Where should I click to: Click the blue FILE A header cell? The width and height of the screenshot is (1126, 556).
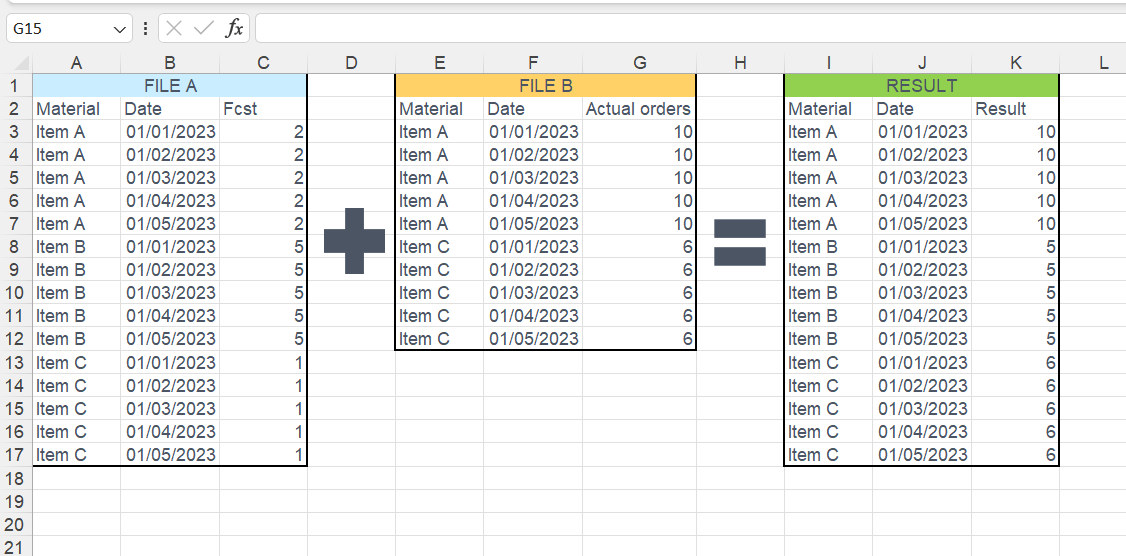(x=169, y=86)
